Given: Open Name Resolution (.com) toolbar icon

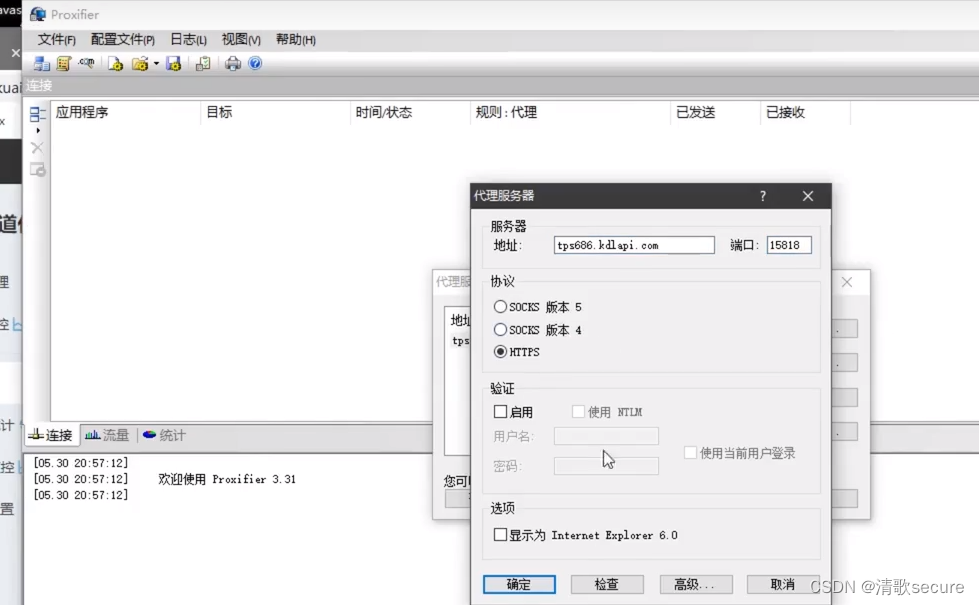Looking at the screenshot, I should tap(86, 63).
